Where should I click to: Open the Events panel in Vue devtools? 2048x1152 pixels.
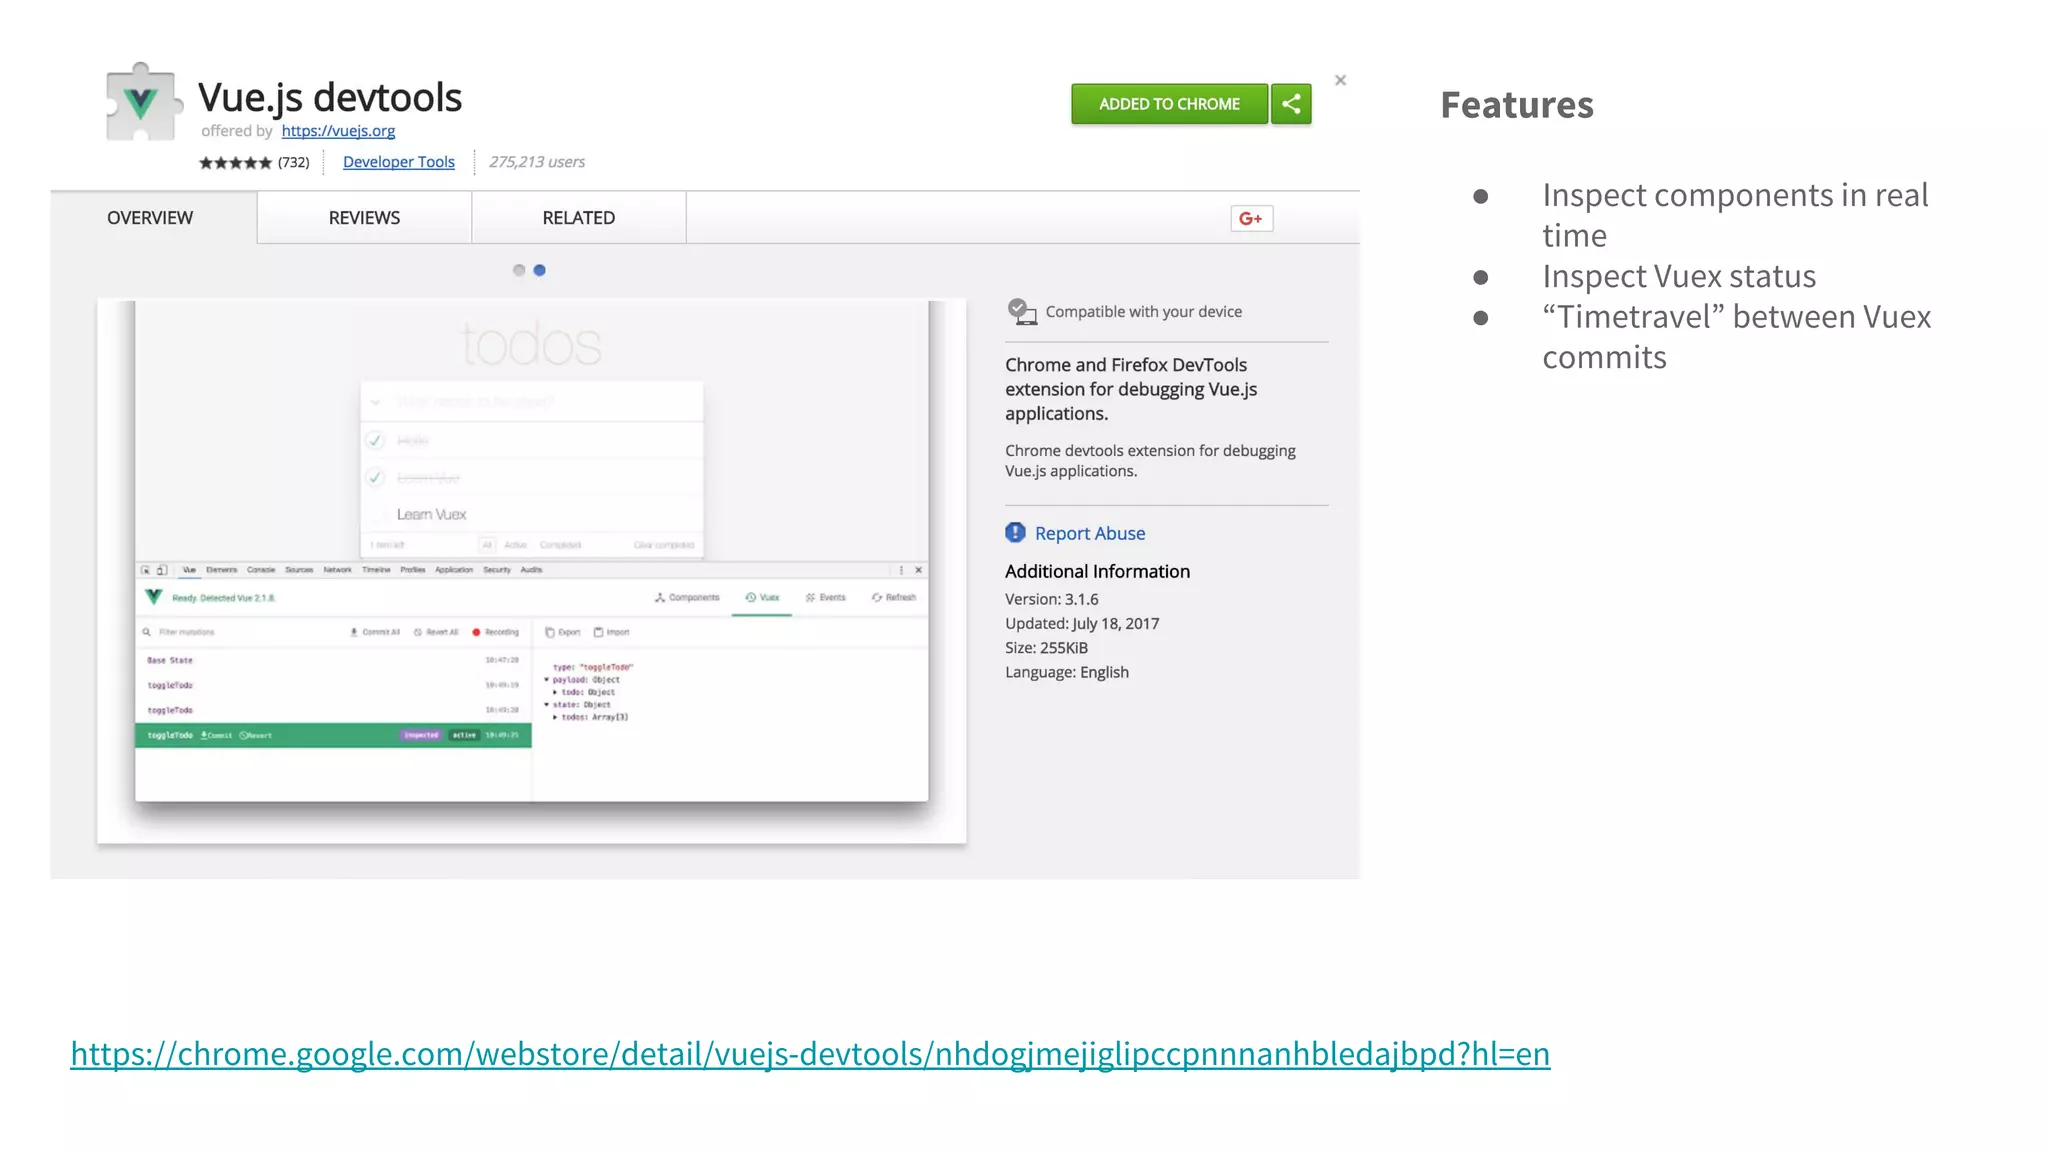coord(825,597)
